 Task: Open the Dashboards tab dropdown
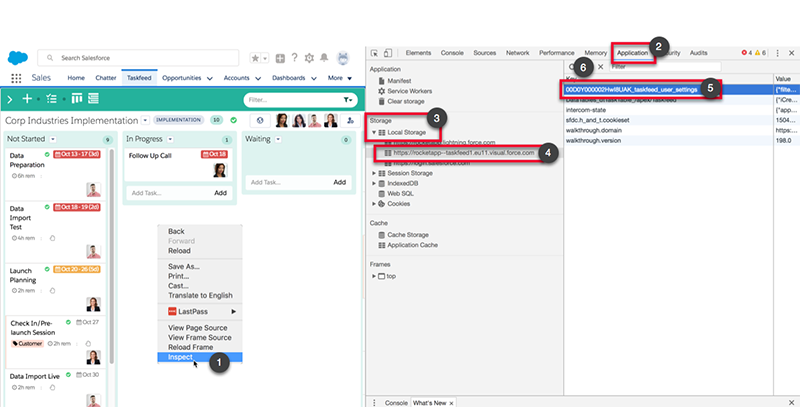coord(314,79)
